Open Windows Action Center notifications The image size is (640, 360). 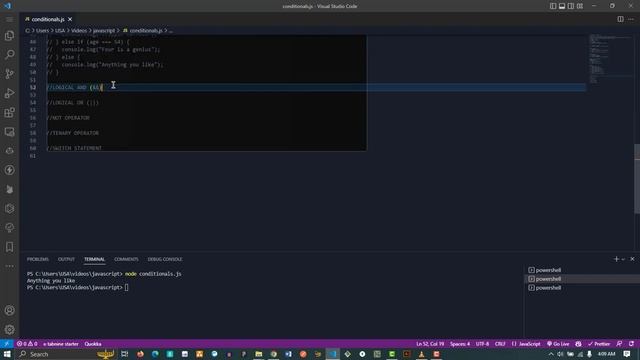pos(627,354)
